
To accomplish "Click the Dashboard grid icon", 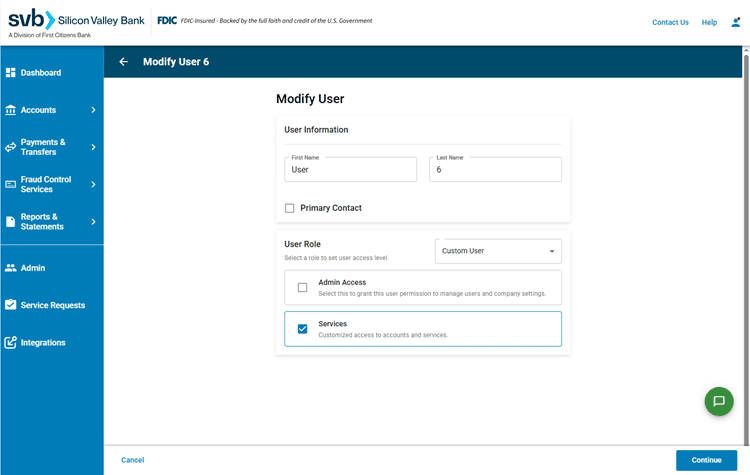I will 11,73.
